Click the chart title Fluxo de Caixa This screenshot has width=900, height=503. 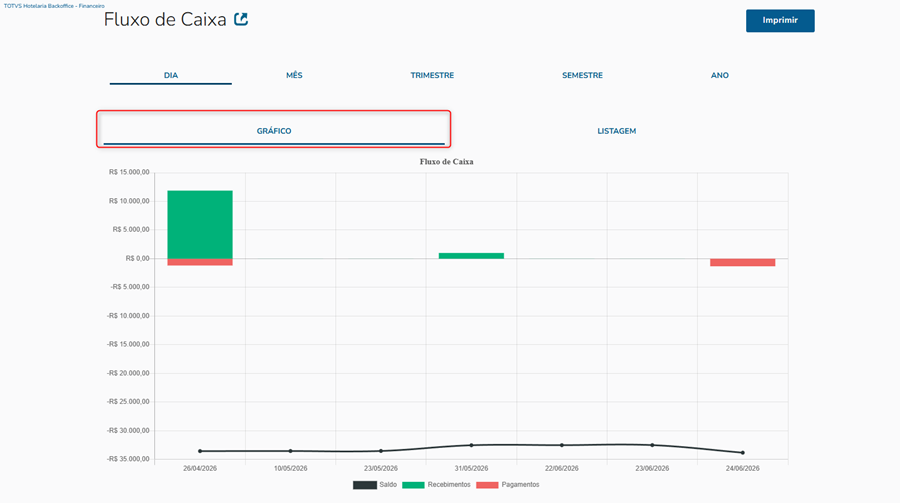[447, 162]
